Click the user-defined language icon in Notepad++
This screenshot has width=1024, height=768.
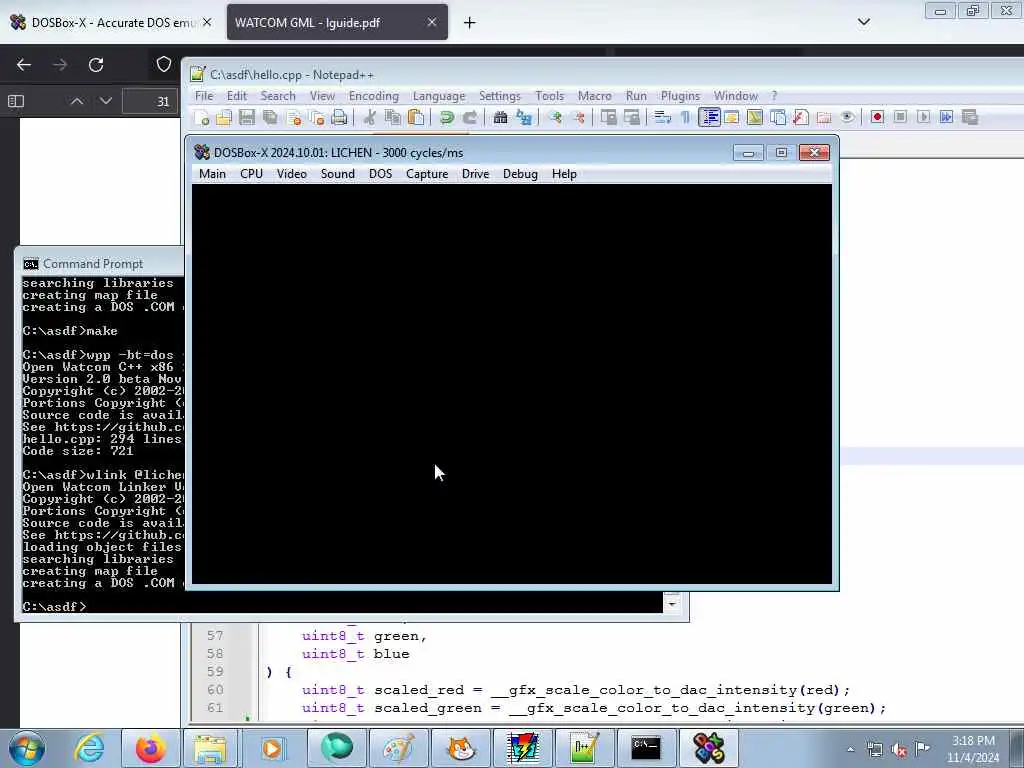731,118
